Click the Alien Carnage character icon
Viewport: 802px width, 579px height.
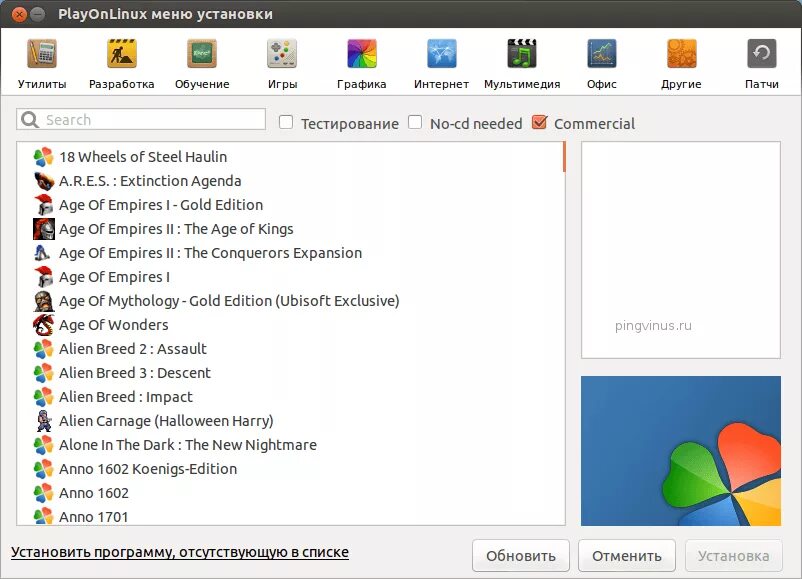click(44, 421)
